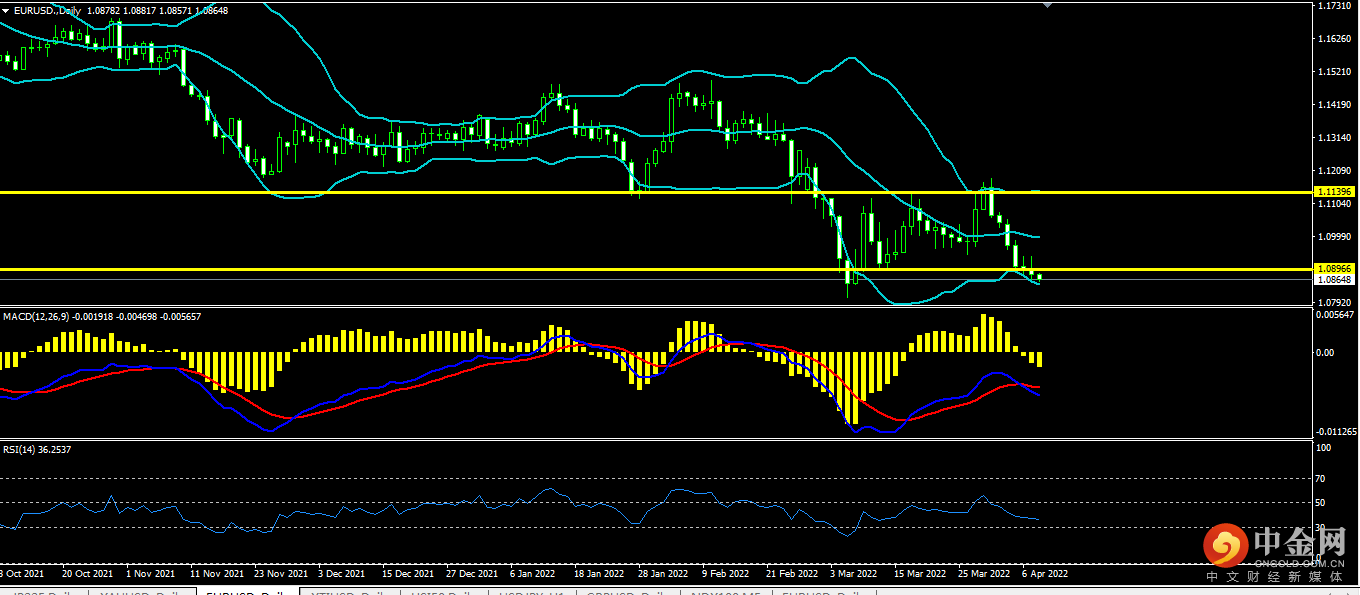1360x595 pixels.
Task: Click the 1.07920 price scale value
Action: 1336,302
